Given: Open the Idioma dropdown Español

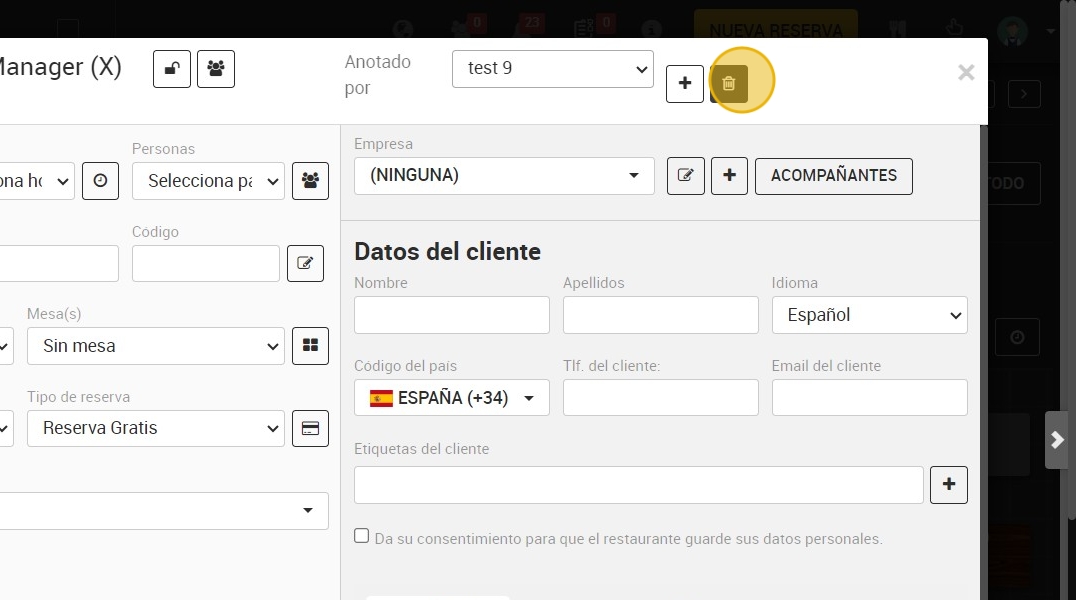Looking at the screenshot, I should (x=869, y=315).
